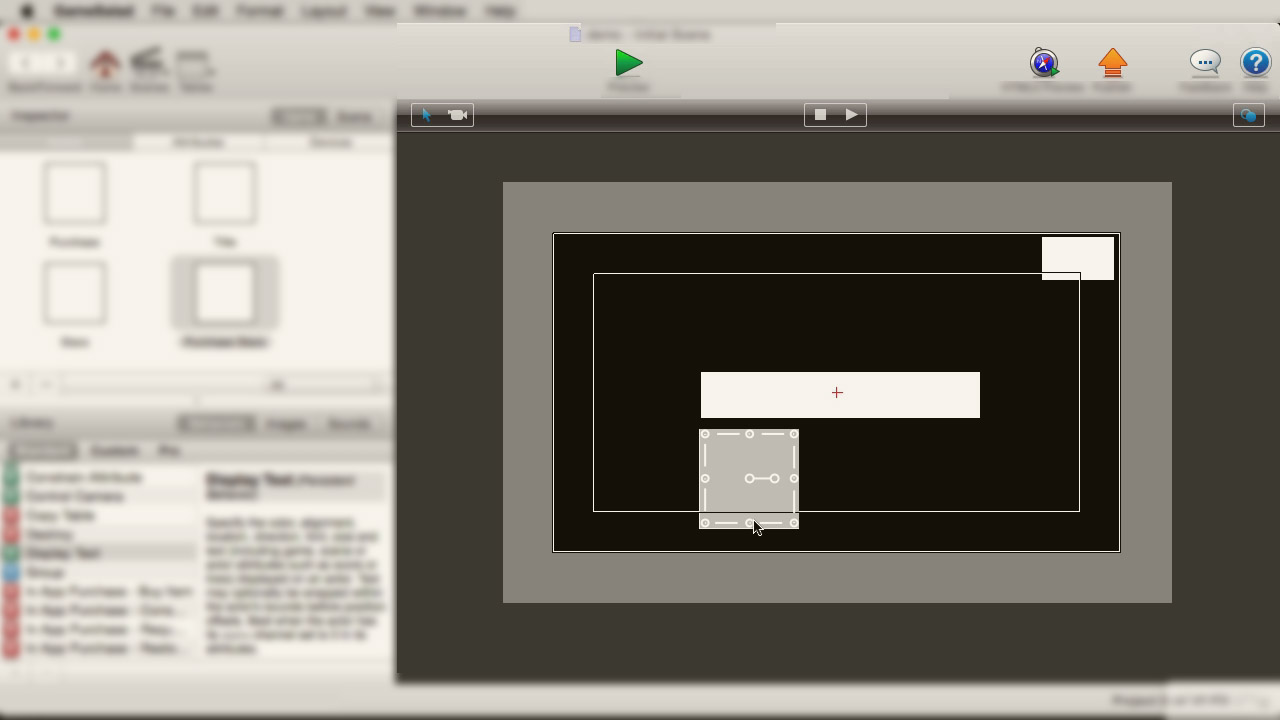Send feedback using the speech bubble icon
Screen dimensions: 1280x720
pyautogui.click(x=1205, y=62)
